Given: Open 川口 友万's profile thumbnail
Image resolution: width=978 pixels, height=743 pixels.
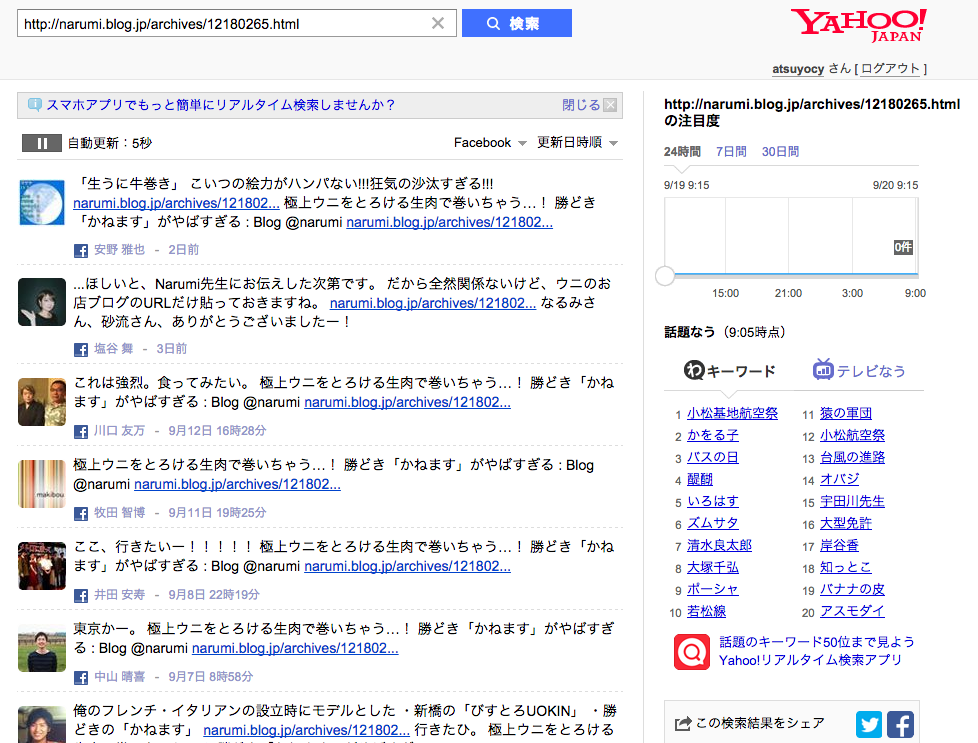Looking at the screenshot, I should 42,402.
